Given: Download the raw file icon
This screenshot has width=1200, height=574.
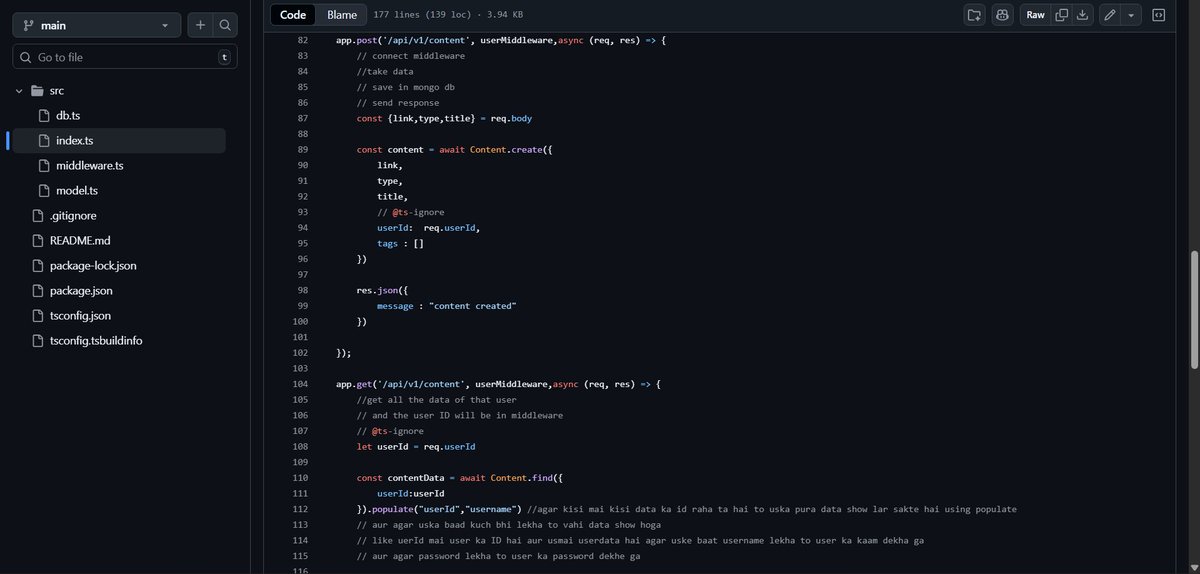Looking at the screenshot, I should click(x=1082, y=15).
